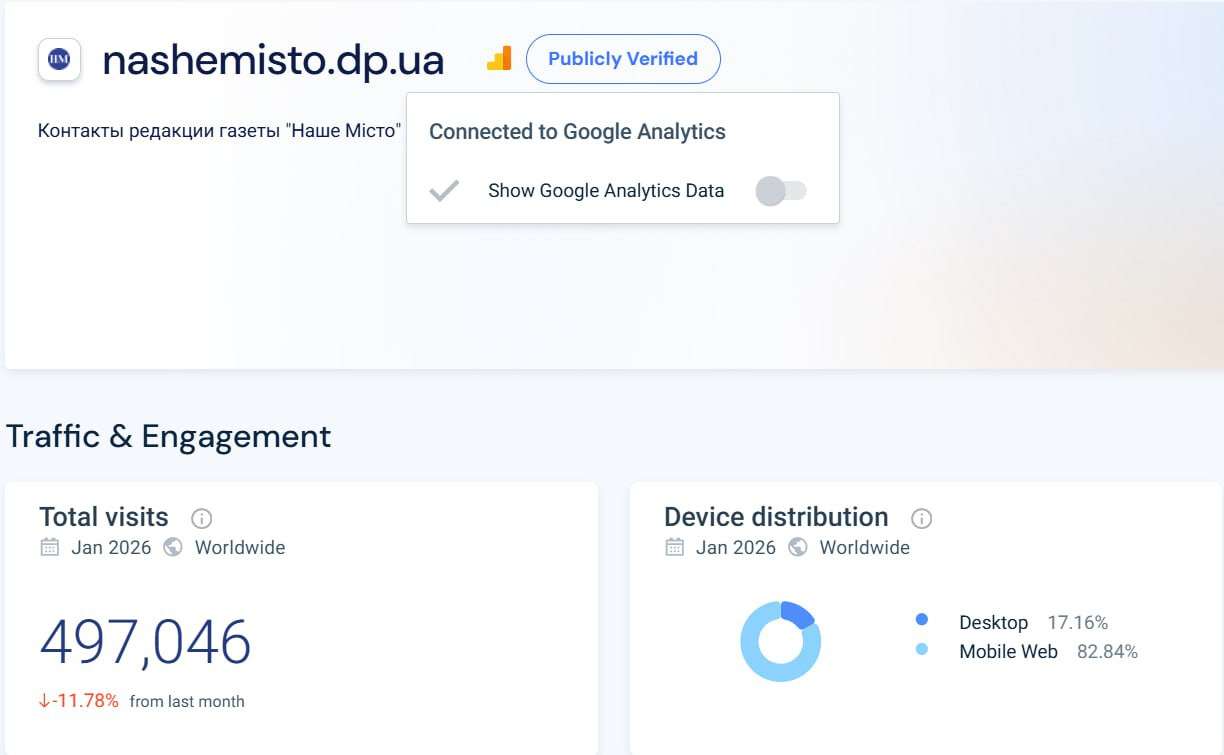Click the globe icon under Total visits
The height and width of the screenshot is (755, 1224).
pyautogui.click(x=173, y=547)
